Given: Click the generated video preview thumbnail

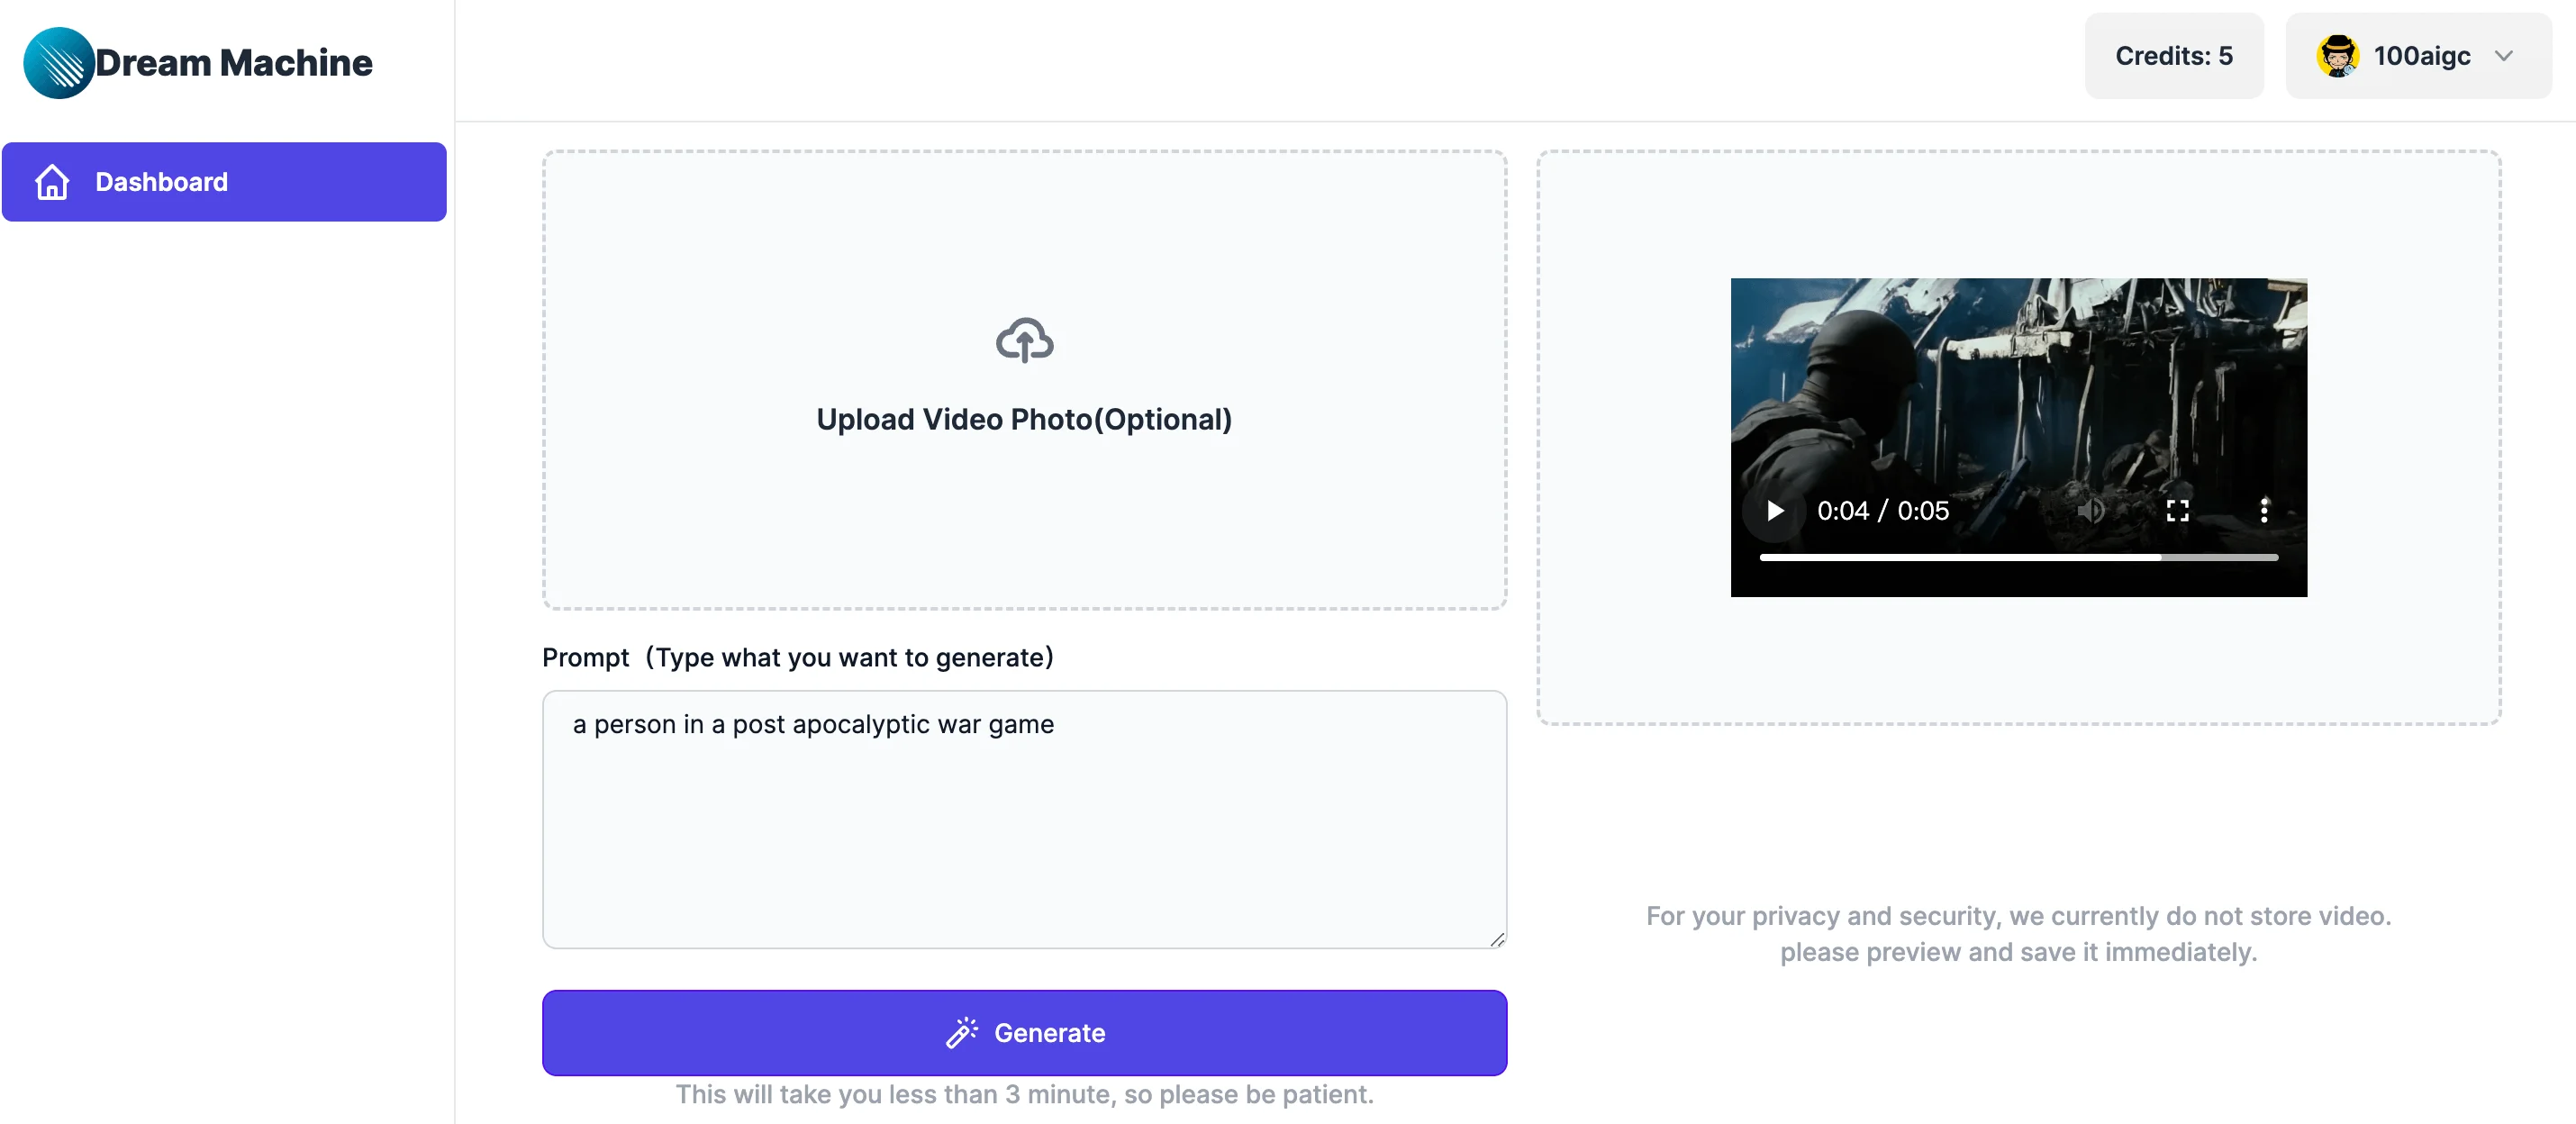Looking at the screenshot, I should pos(2018,390).
